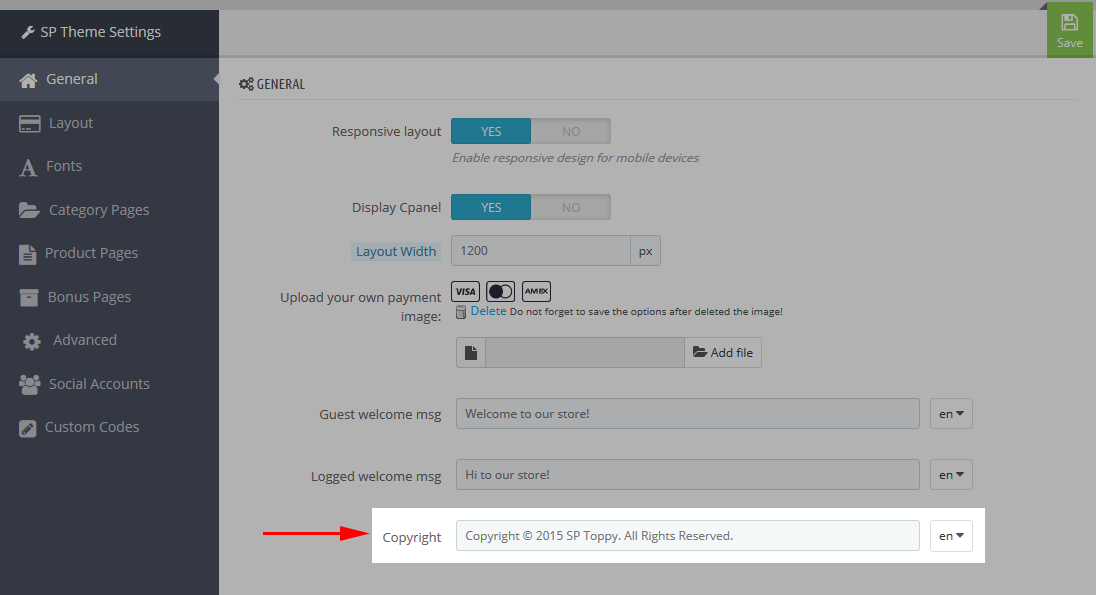Turn off Display Cpanel with NO

click(x=570, y=208)
